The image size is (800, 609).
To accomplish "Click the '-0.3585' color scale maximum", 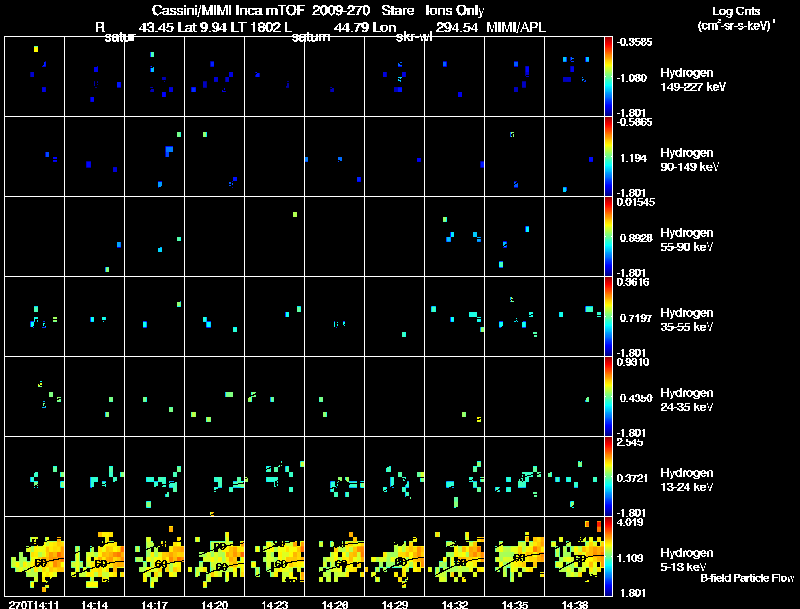I will 634,42.
